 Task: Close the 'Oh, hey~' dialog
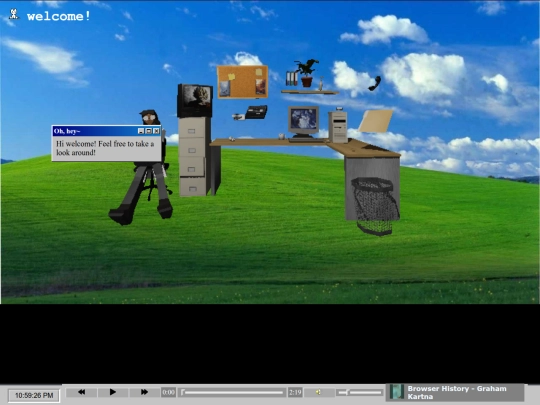pos(156,131)
